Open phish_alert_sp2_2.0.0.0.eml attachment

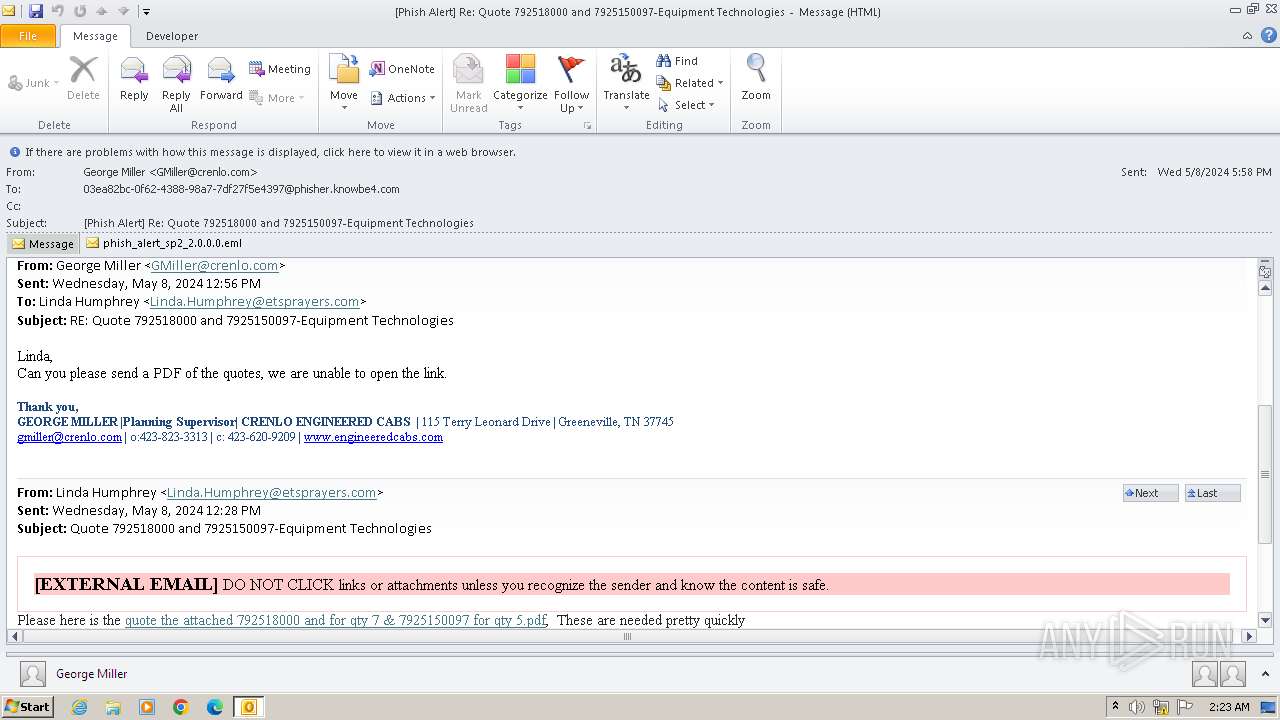tap(164, 243)
